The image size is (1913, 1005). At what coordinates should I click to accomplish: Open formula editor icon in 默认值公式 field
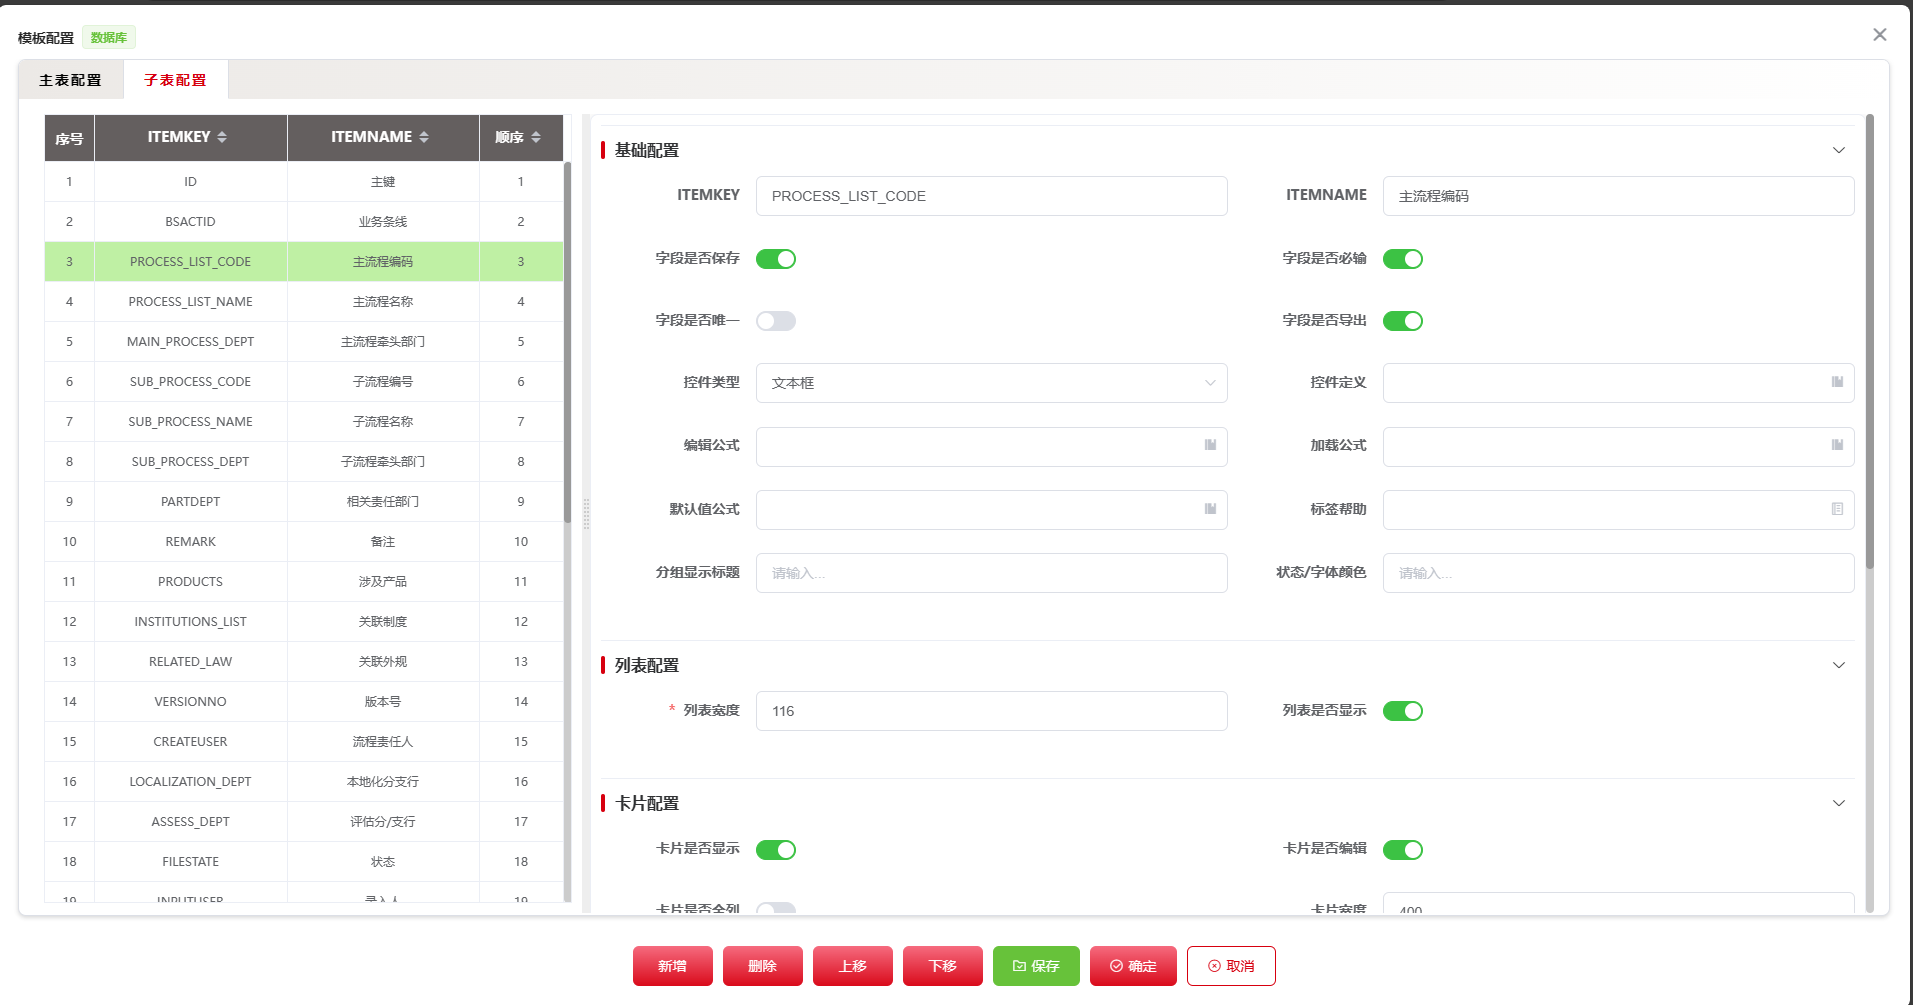[1210, 509]
